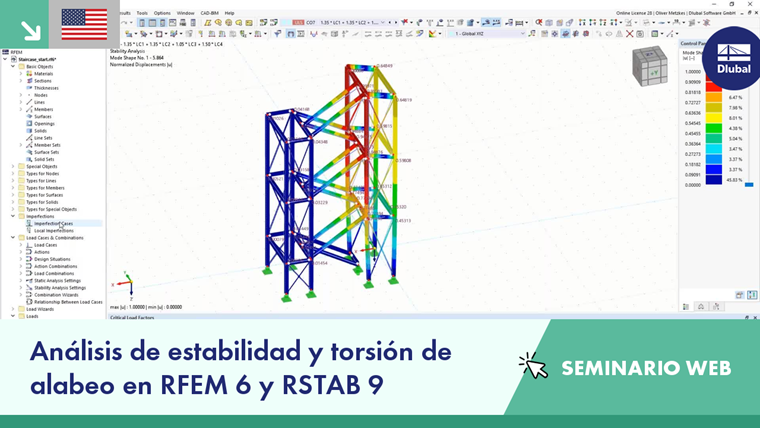Select Design Situations tree item

[x=52, y=259]
